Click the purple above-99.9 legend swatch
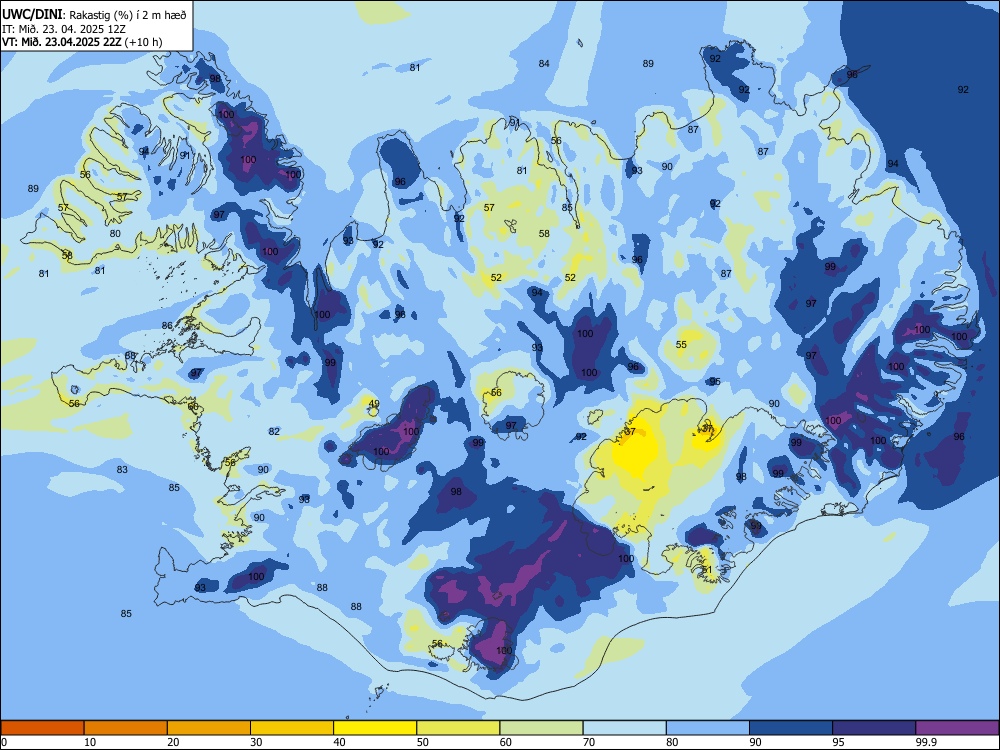1000x750 pixels. click(x=957, y=728)
